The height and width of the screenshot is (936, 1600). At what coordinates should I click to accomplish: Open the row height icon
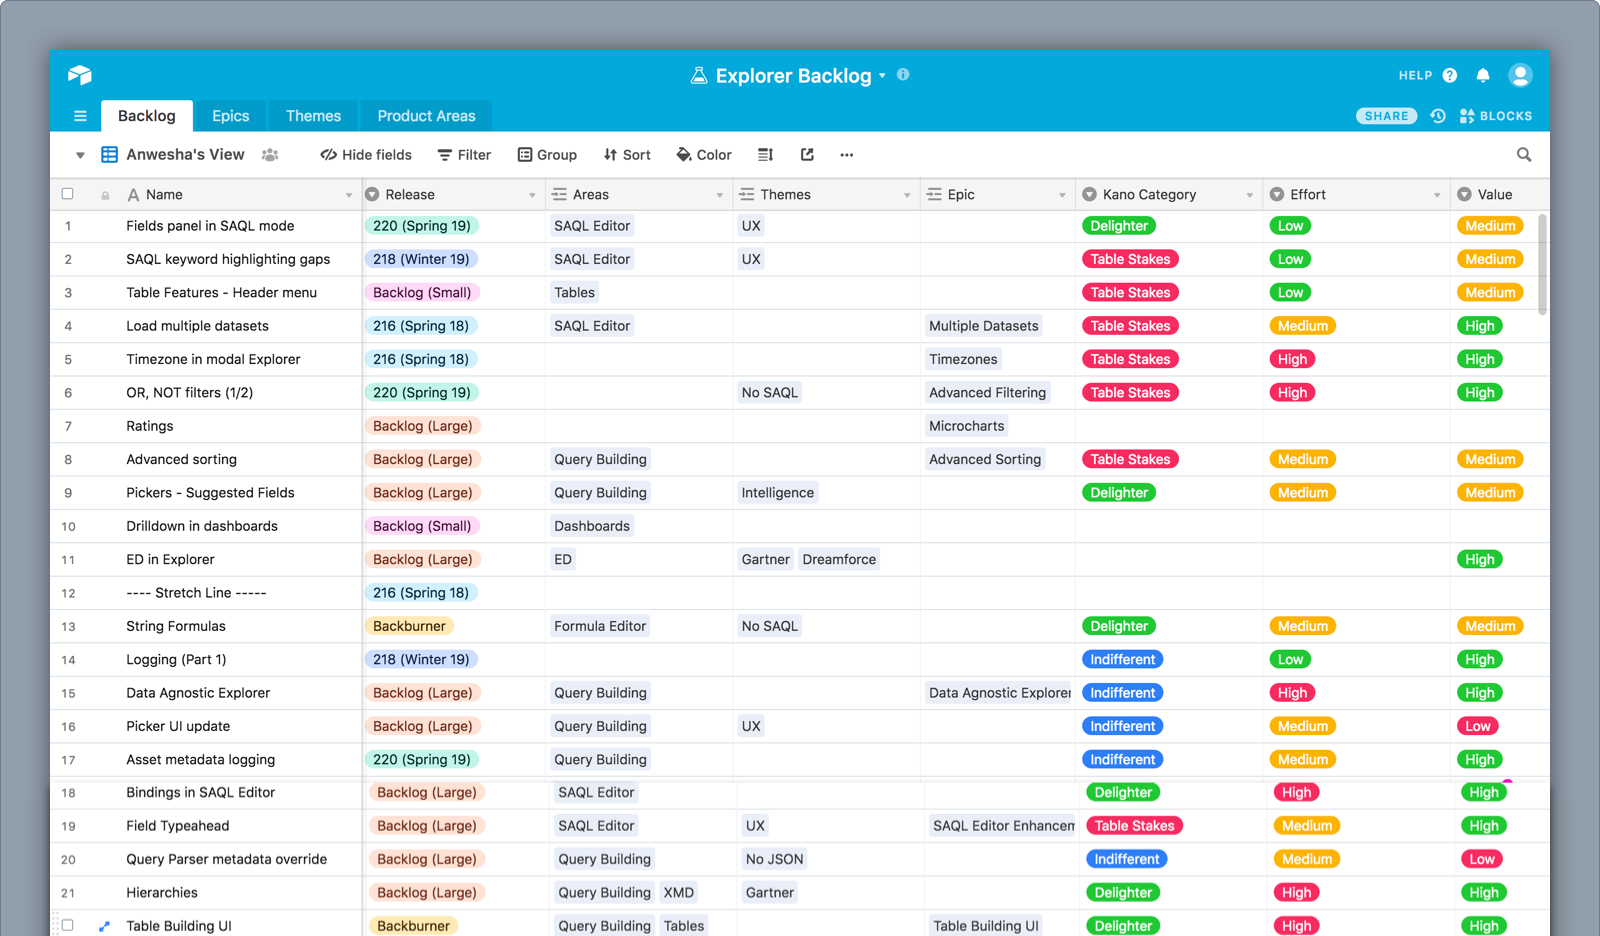(x=765, y=155)
